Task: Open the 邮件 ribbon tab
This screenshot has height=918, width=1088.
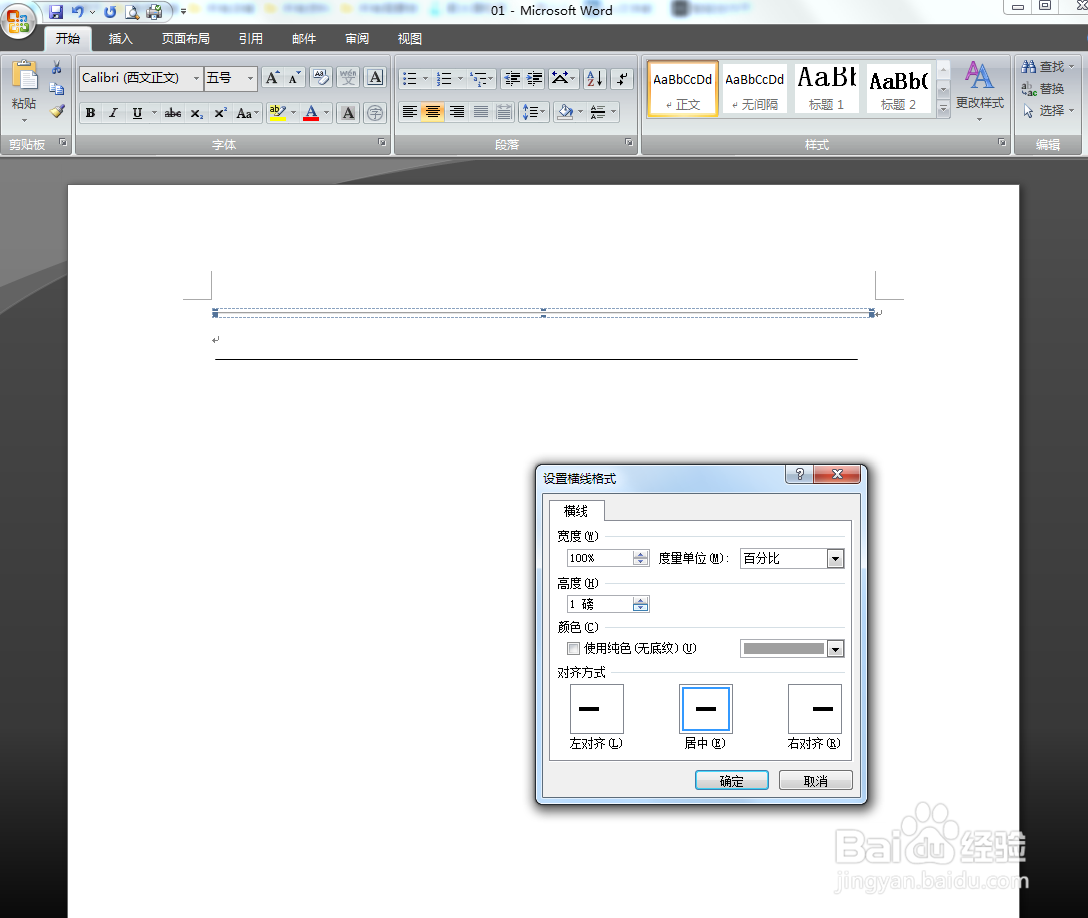Action: point(304,39)
